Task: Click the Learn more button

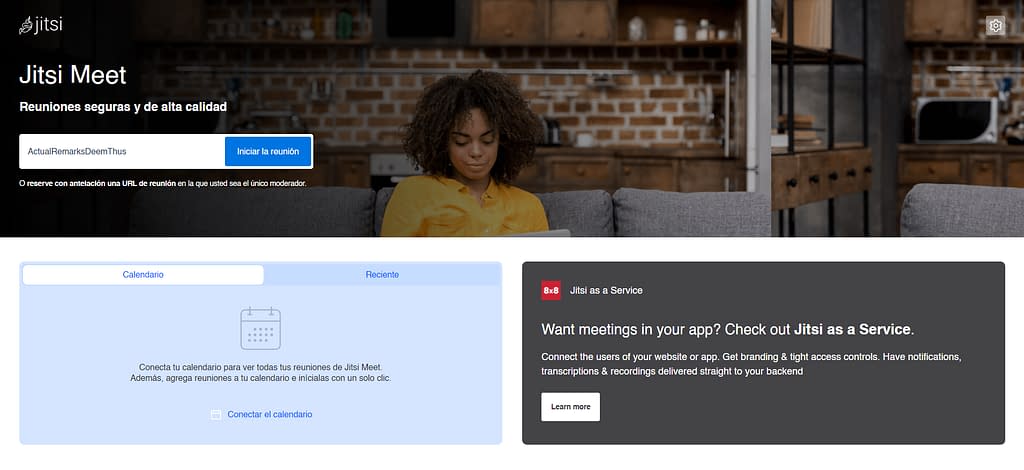Action: pos(570,407)
